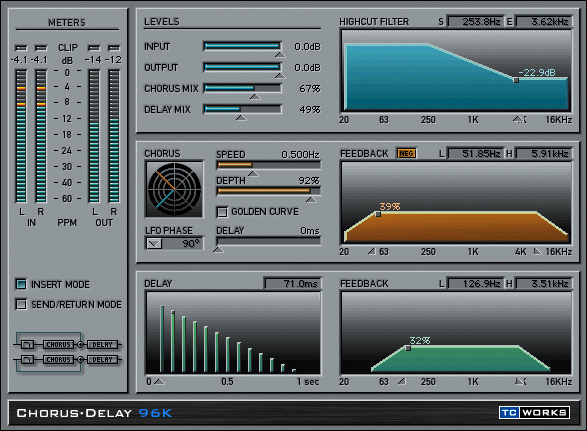Click right input clip indicator

pyautogui.click(x=41, y=48)
